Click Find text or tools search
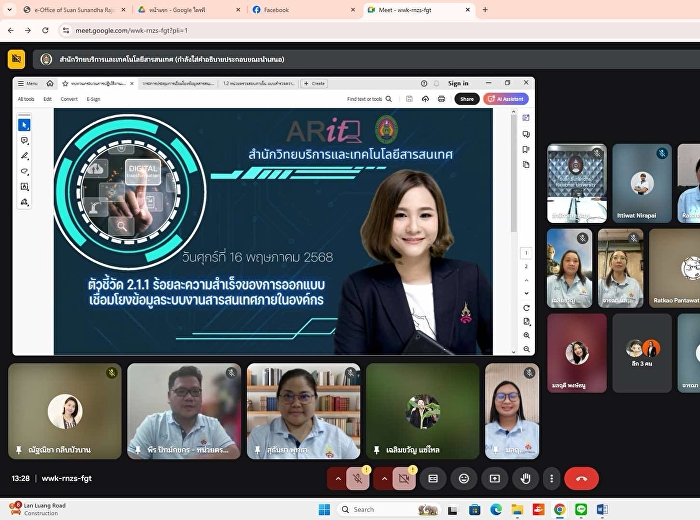The width and height of the screenshot is (700, 520). point(369,99)
